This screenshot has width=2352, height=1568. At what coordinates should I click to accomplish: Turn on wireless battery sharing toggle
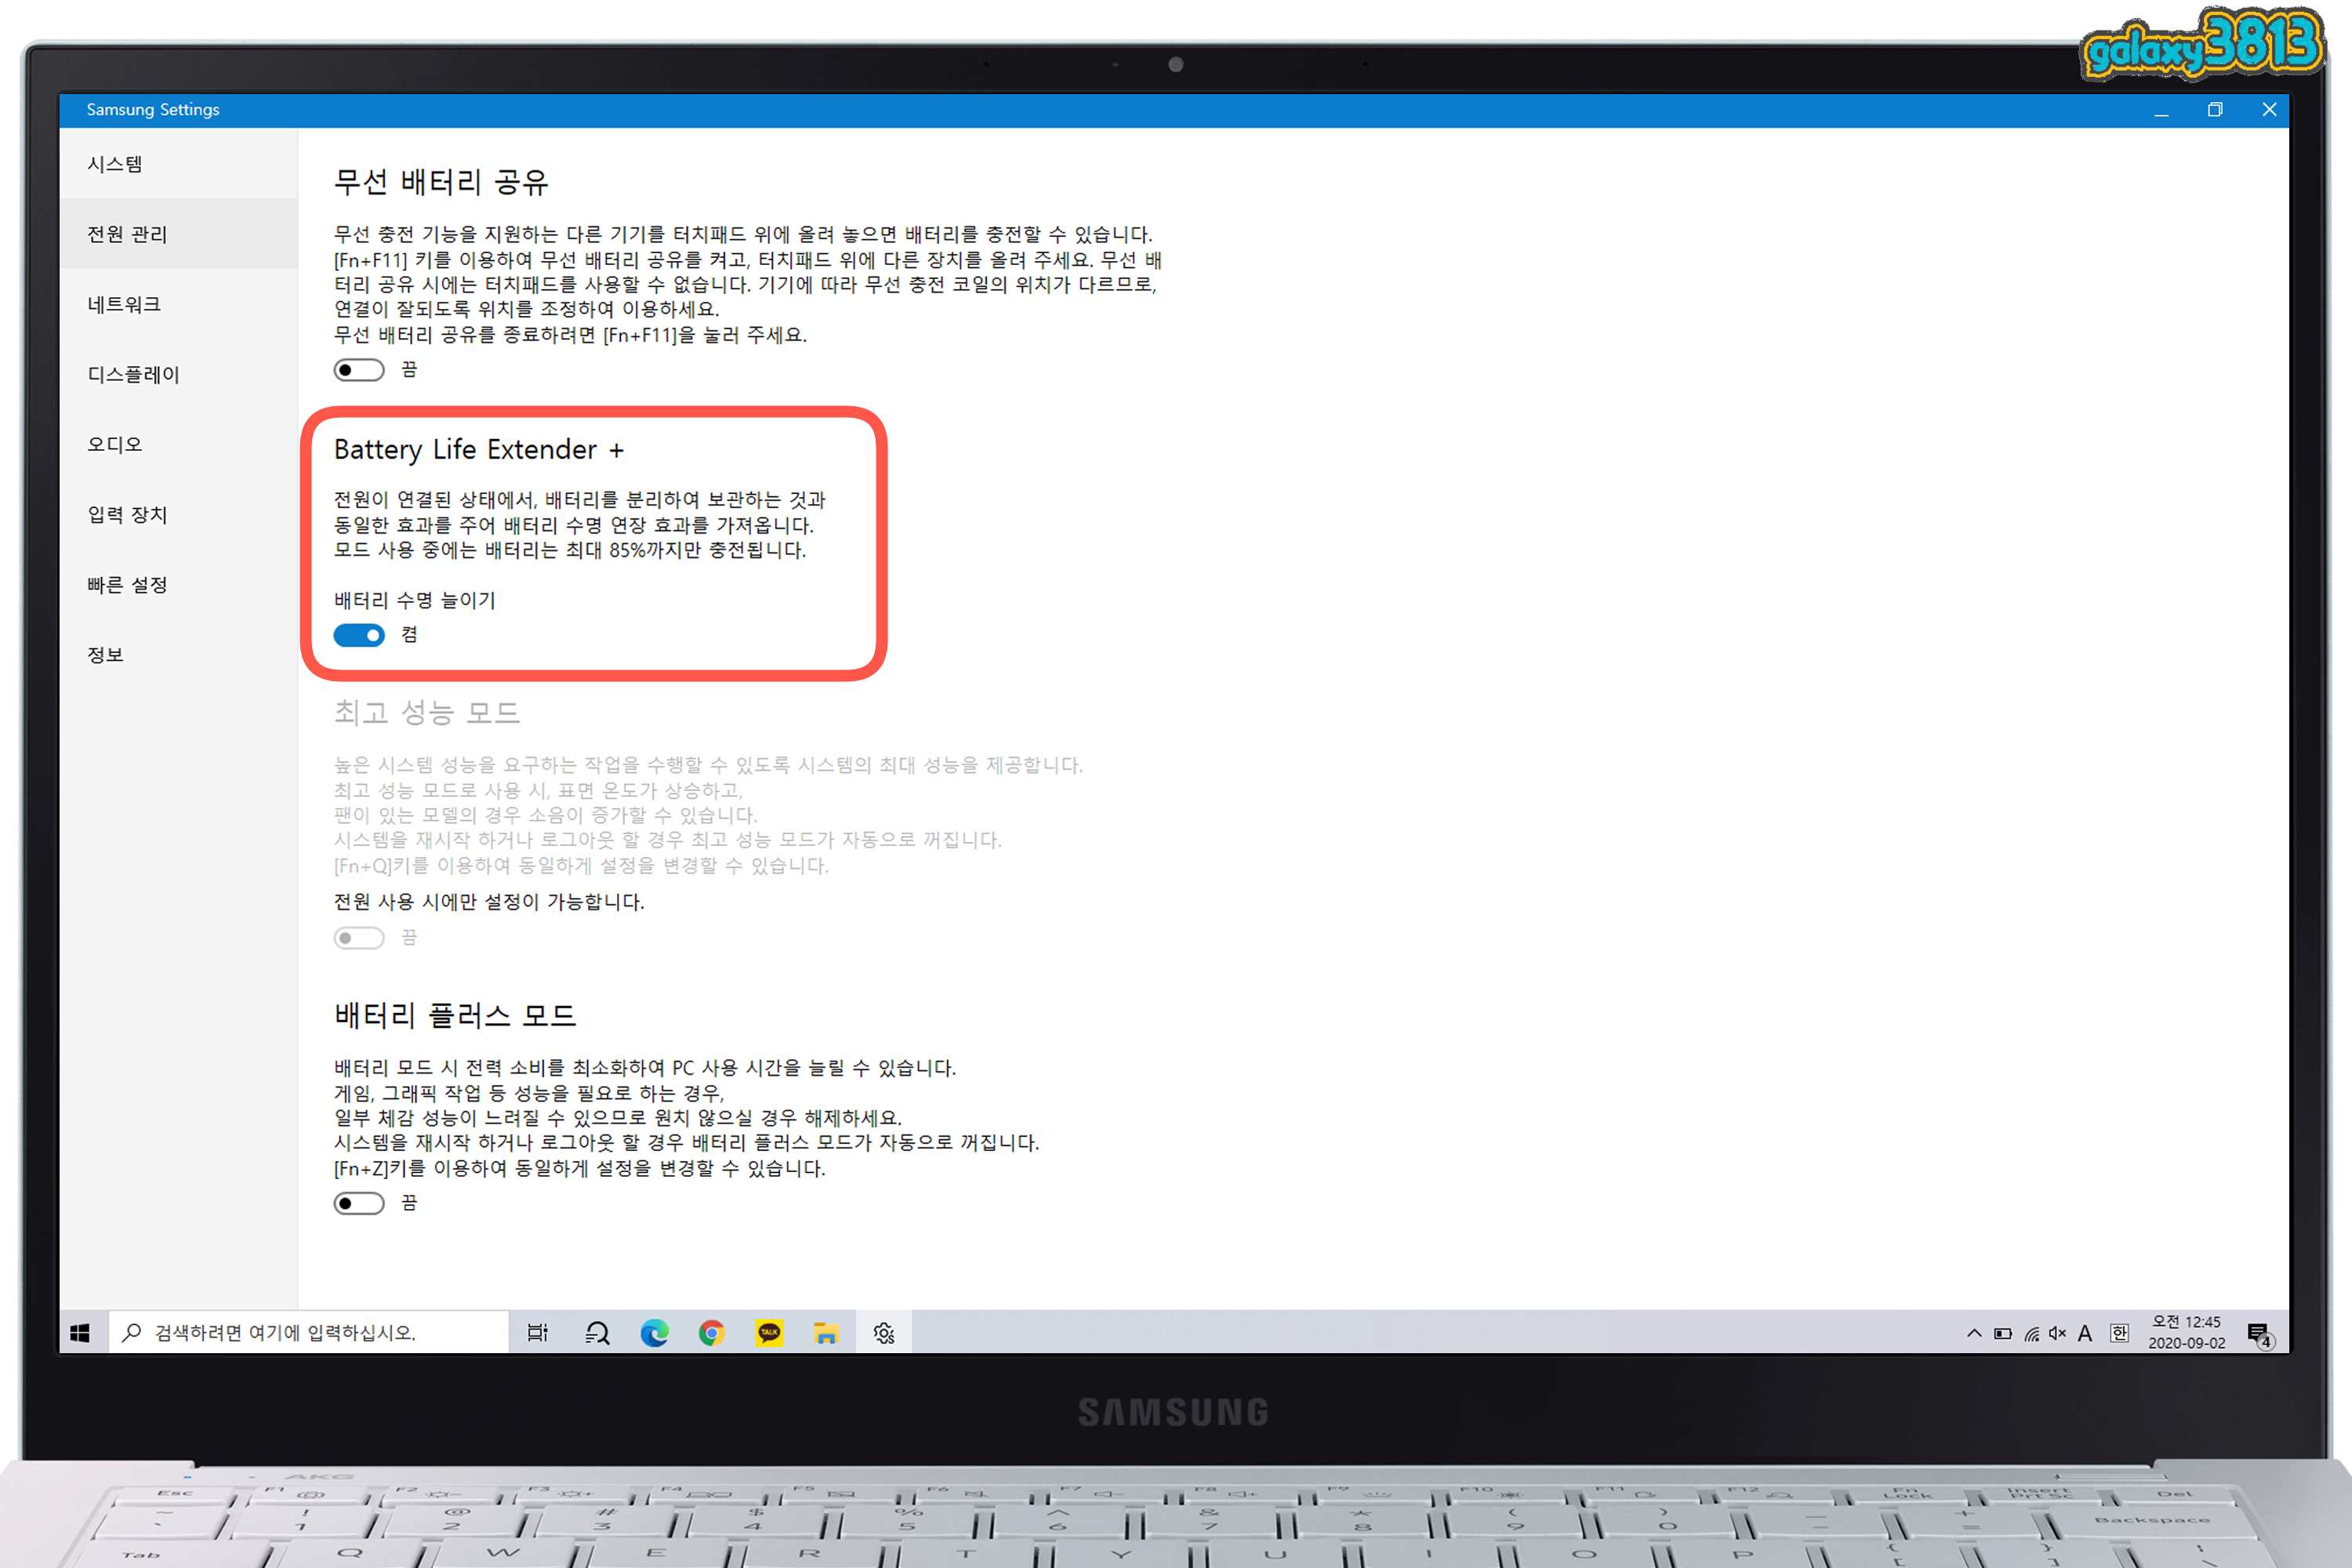[x=359, y=370]
